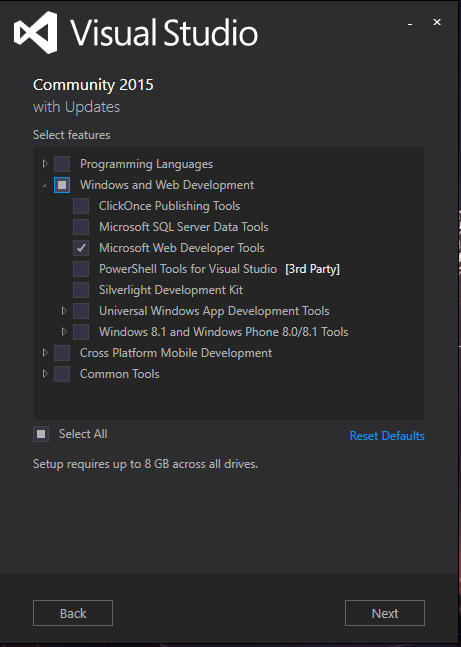Expand Cross Platform Mobile Development node
The width and height of the screenshot is (461, 647).
click(x=45, y=352)
